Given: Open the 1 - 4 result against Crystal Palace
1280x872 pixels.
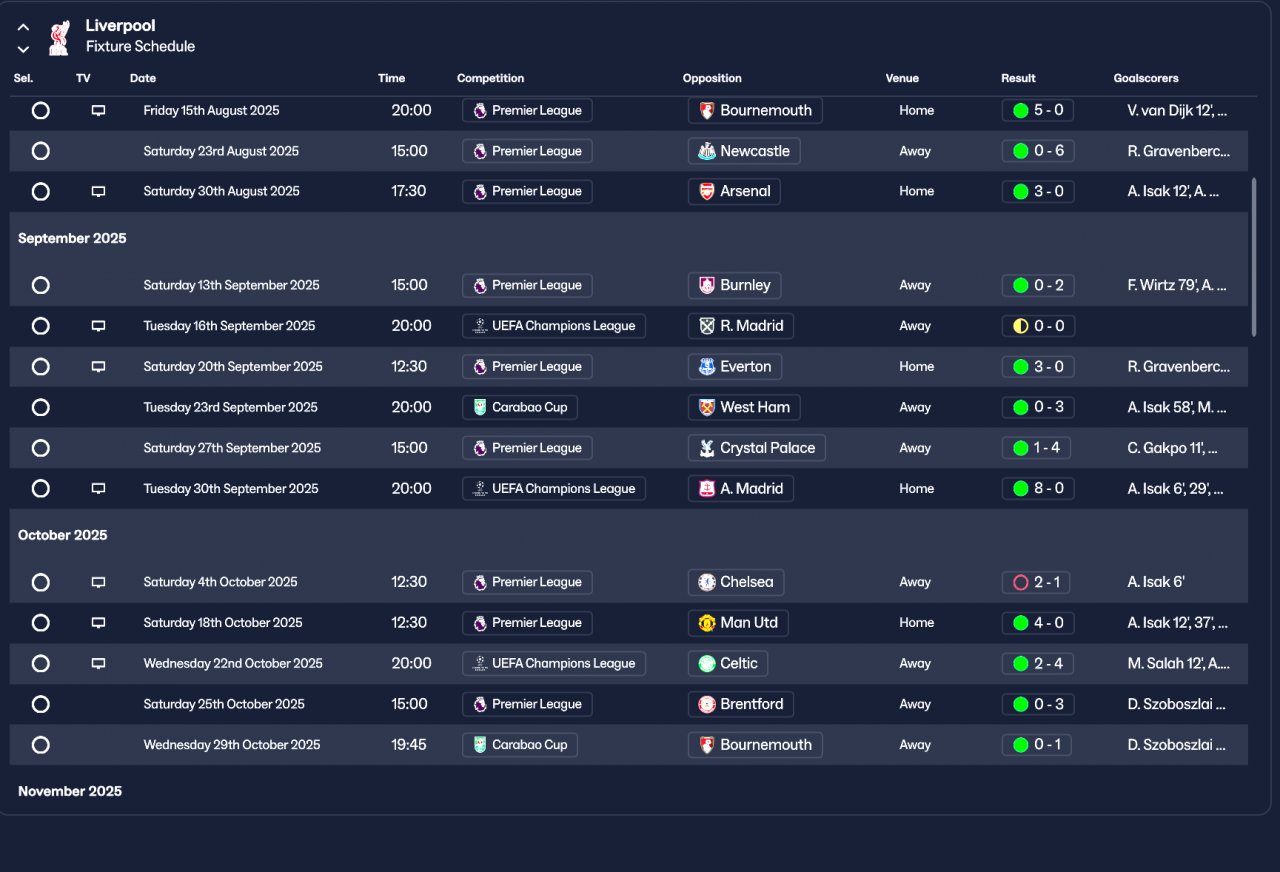Looking at the screenshot, I should (1036, 448).
